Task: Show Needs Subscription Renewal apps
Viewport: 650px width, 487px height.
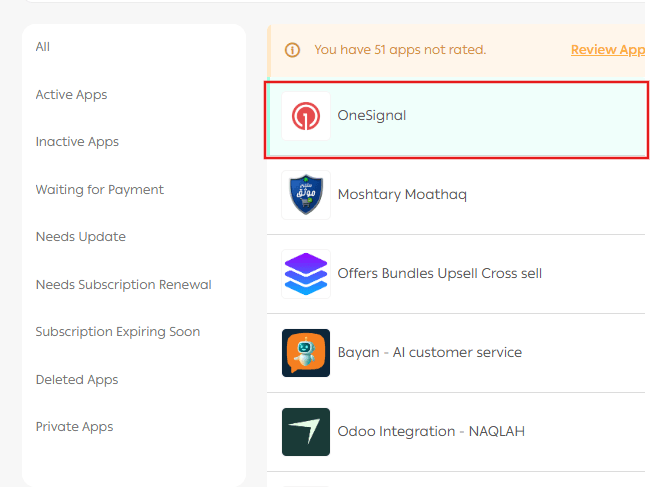Action: 123,285
